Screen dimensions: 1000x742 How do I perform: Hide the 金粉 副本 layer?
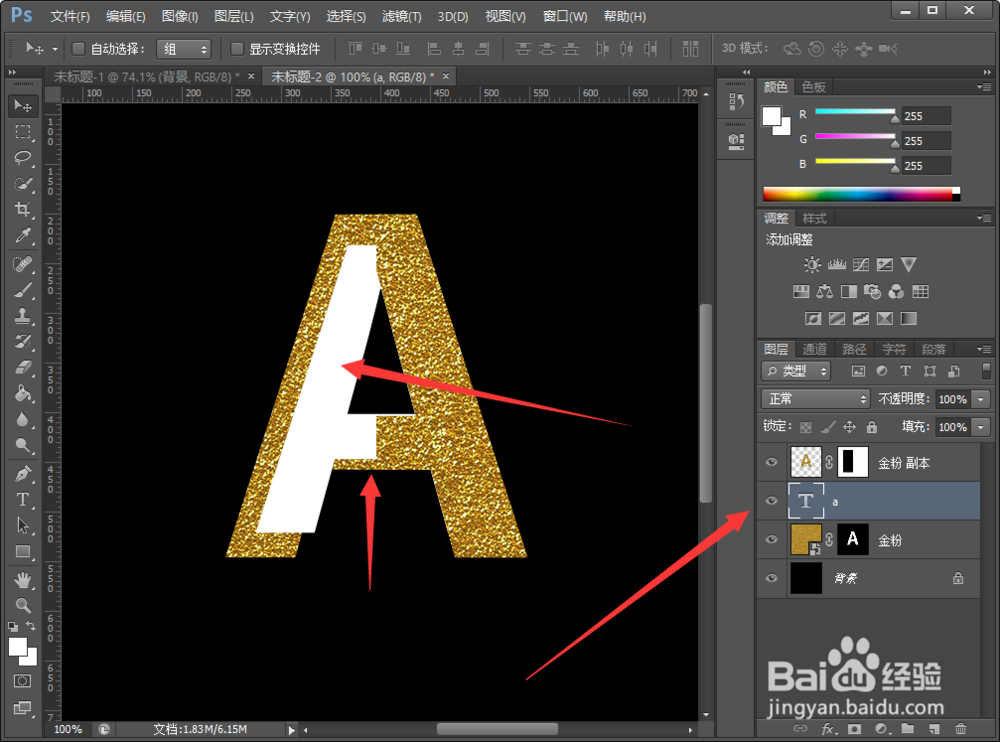tap(772, 462)
